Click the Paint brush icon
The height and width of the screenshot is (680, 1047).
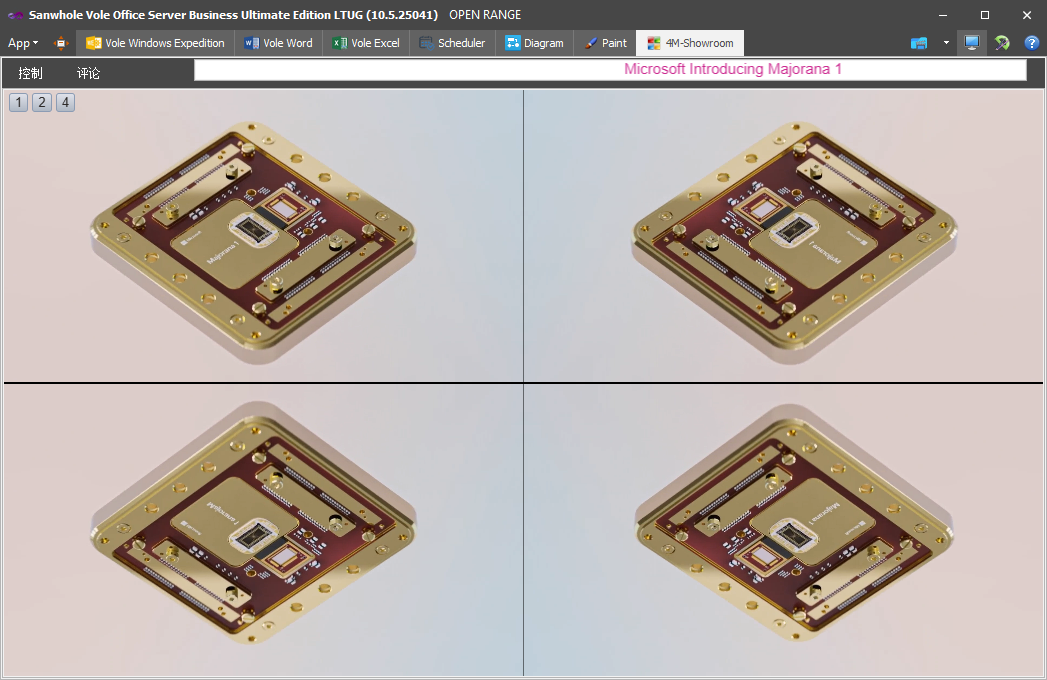click(591, 43)
